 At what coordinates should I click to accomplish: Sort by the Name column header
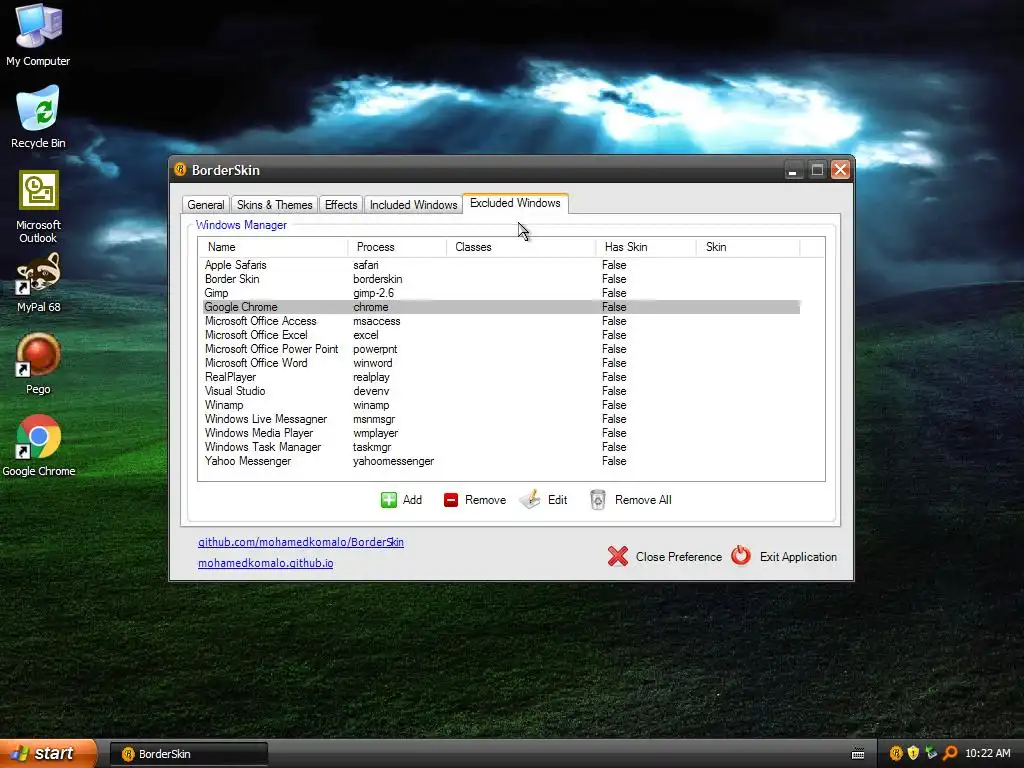(273, 247)
